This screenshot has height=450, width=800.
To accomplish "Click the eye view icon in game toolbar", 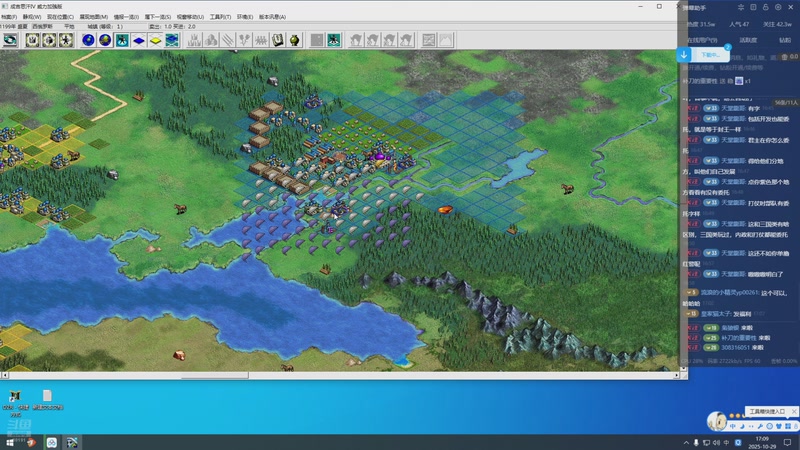I will tap(10, 40).
